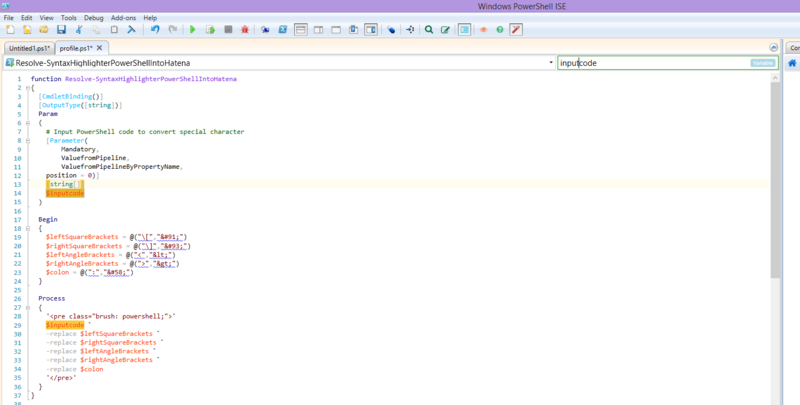The image size is (800, 405).
Task: Toggle the red wand icon
Action: [516, 30]
